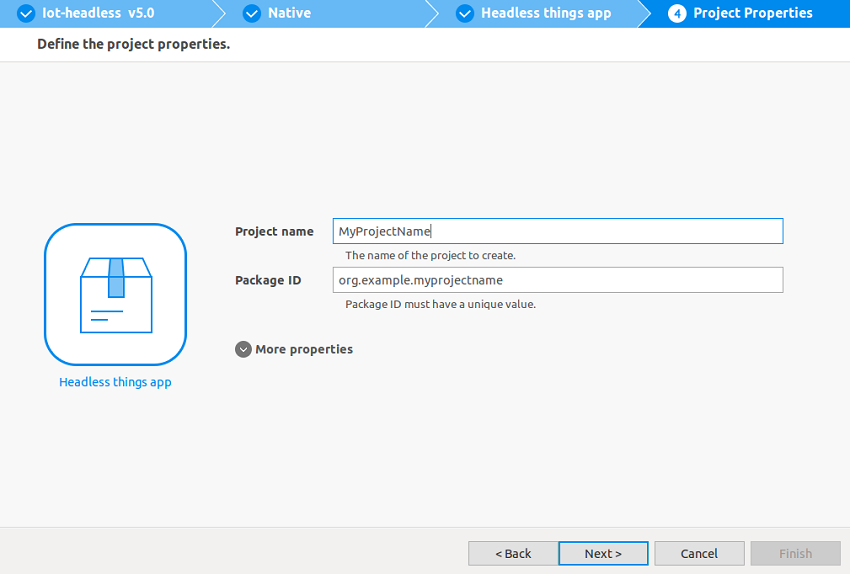Select the Project Properties step label

click(753, 14)
